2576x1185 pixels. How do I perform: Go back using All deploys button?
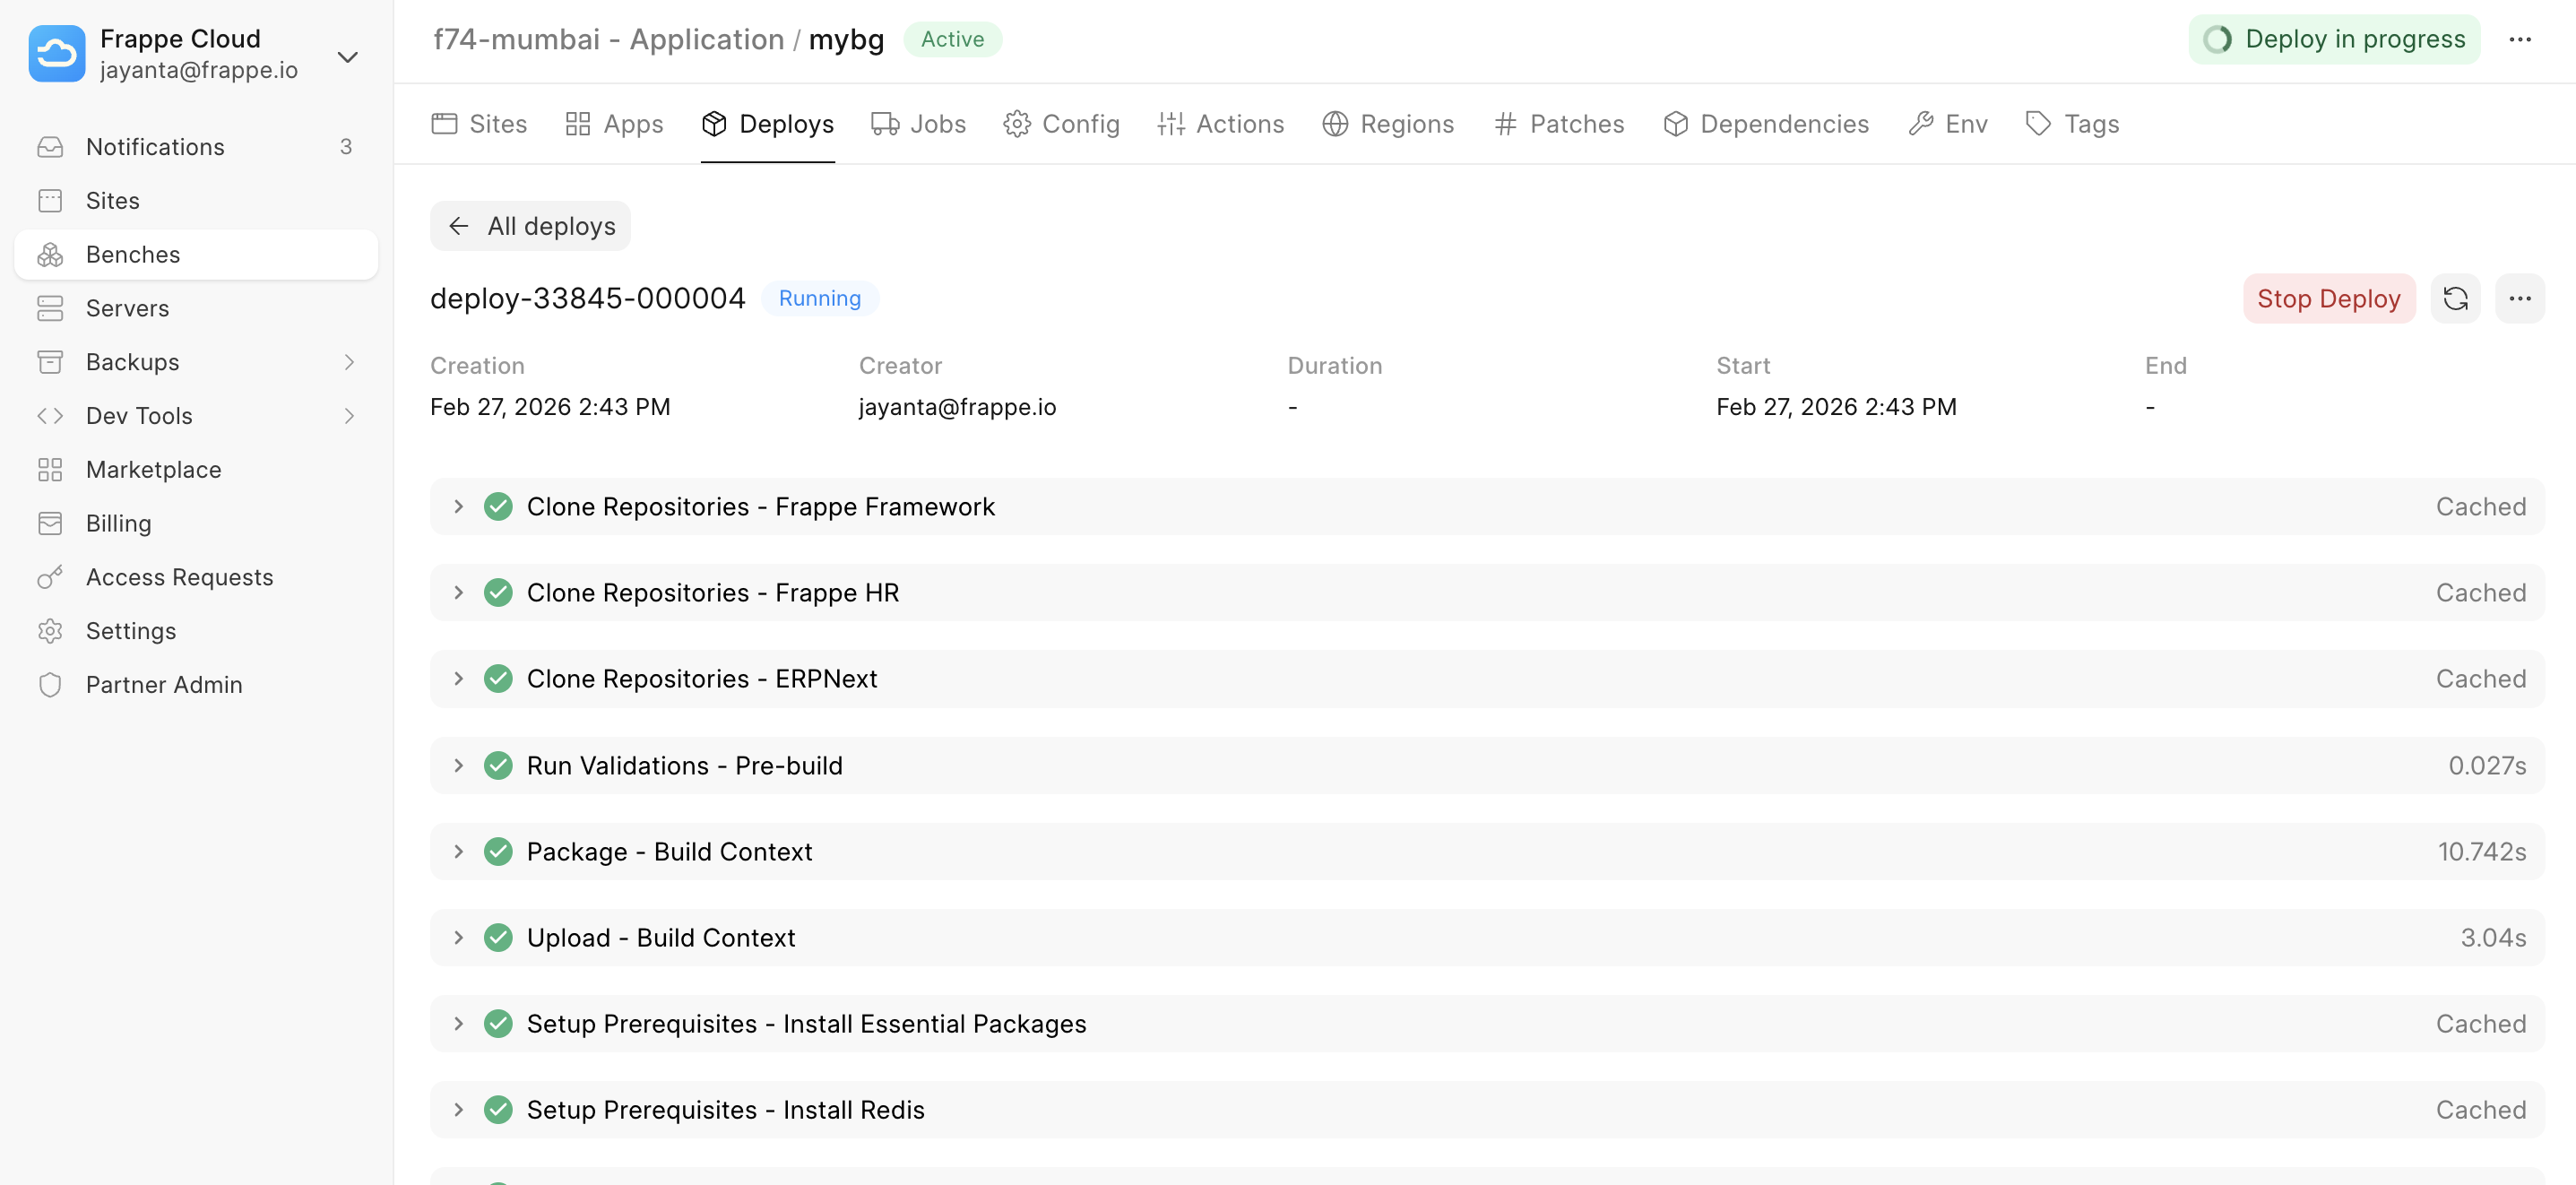point(530,226)
